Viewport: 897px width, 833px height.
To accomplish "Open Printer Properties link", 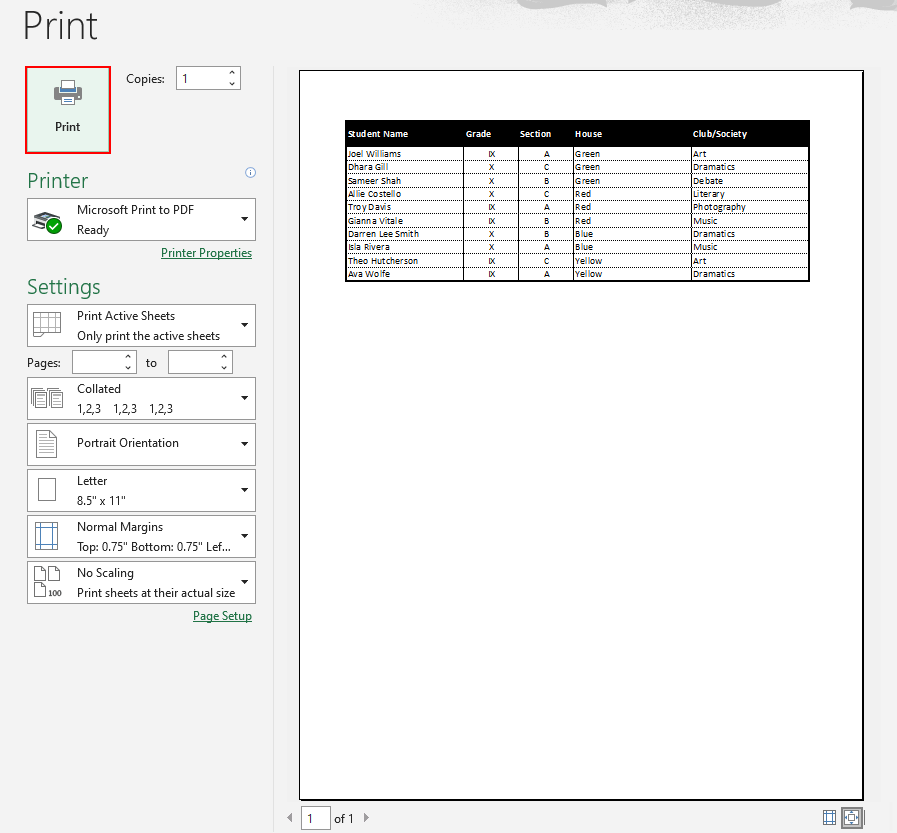I will (x=206, y=253).
